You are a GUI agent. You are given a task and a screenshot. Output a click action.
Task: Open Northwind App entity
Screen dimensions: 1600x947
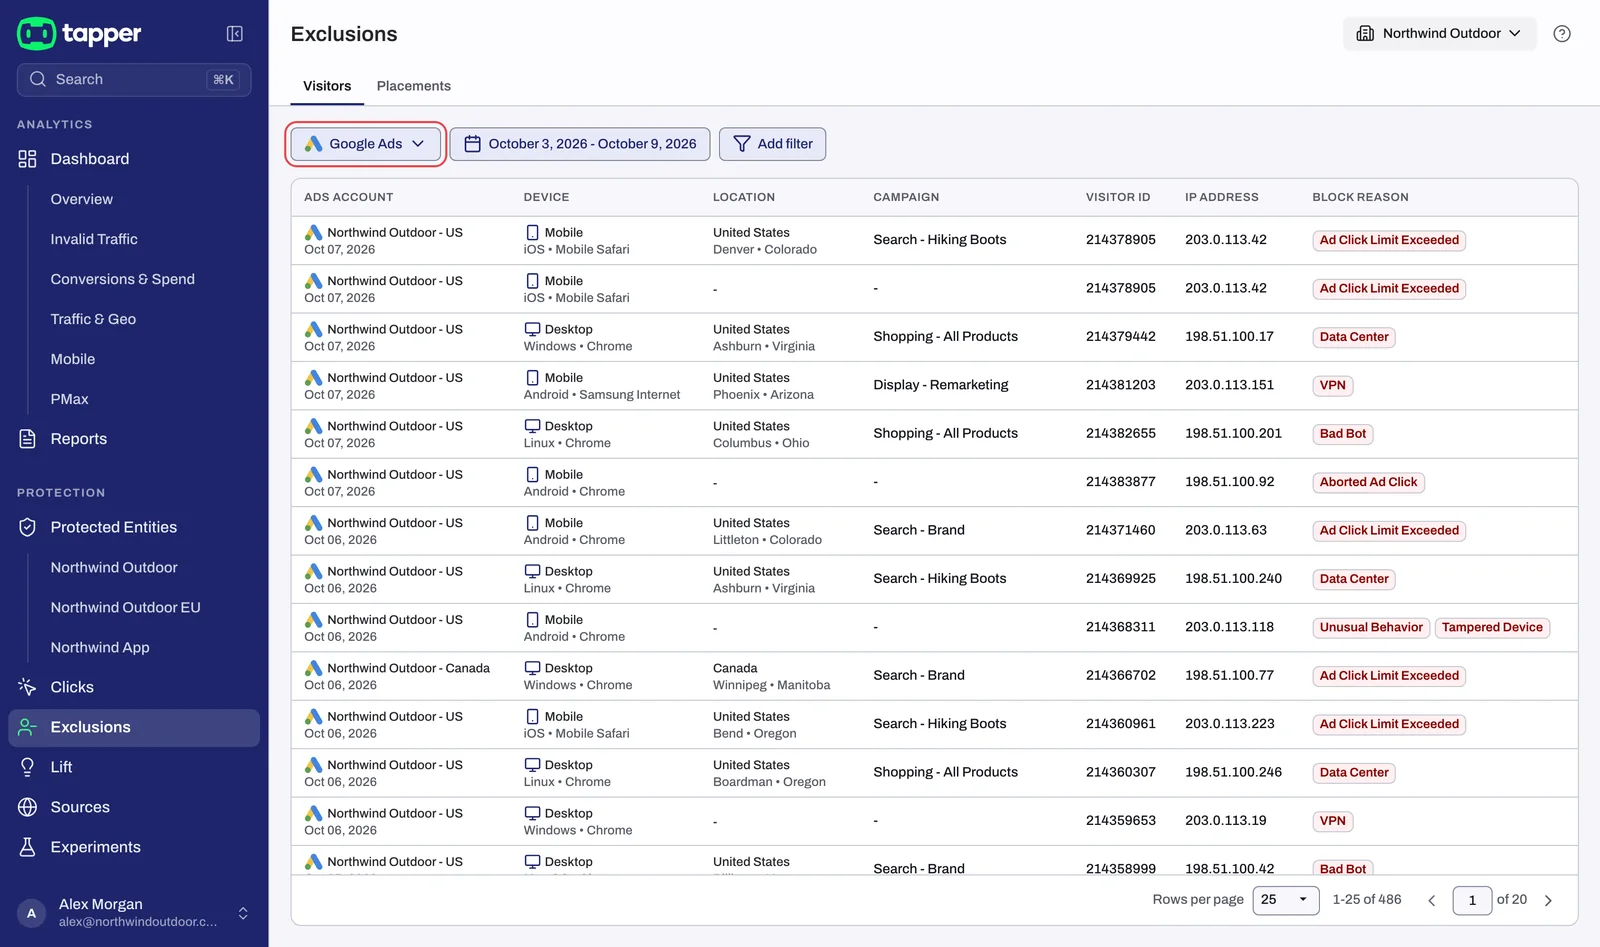[x=100, y=647]
